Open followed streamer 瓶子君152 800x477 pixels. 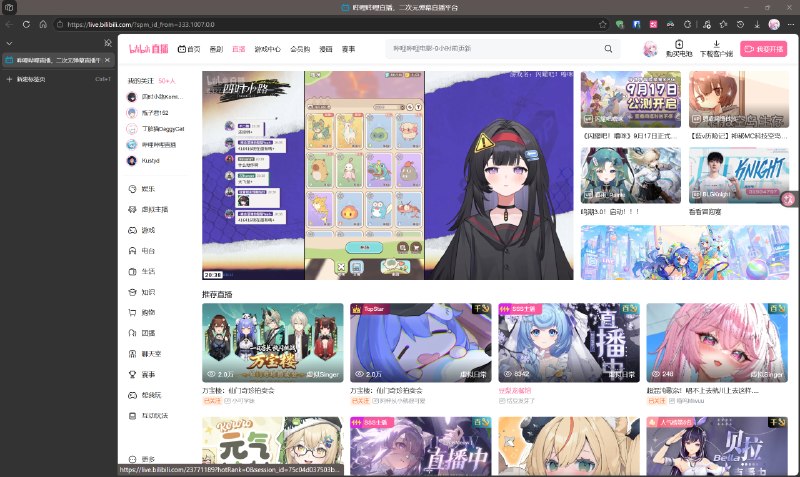149,113
